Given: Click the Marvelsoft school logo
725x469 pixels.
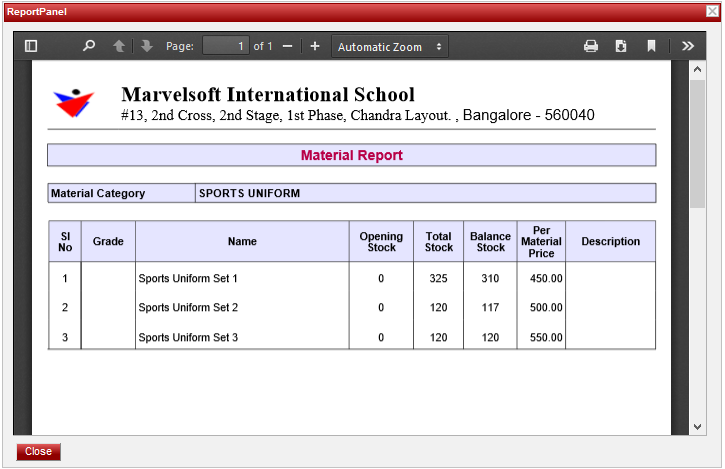Looking at the screenshot, I should [74, 102].
